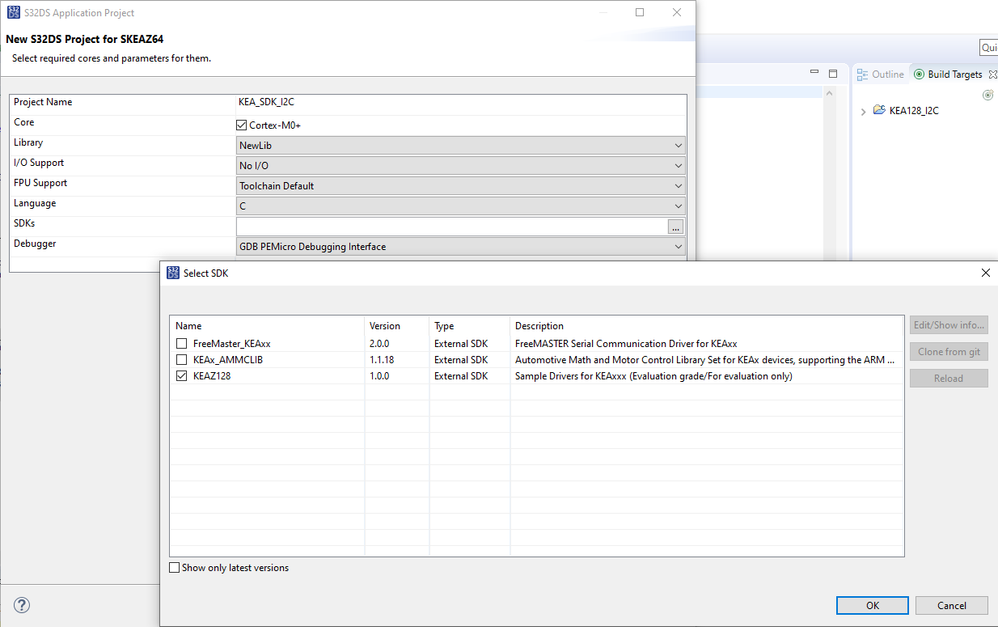Screen dimensions: 998x627
Task: Close the S32DS Application Project wizard
Action: pos(677,12)
